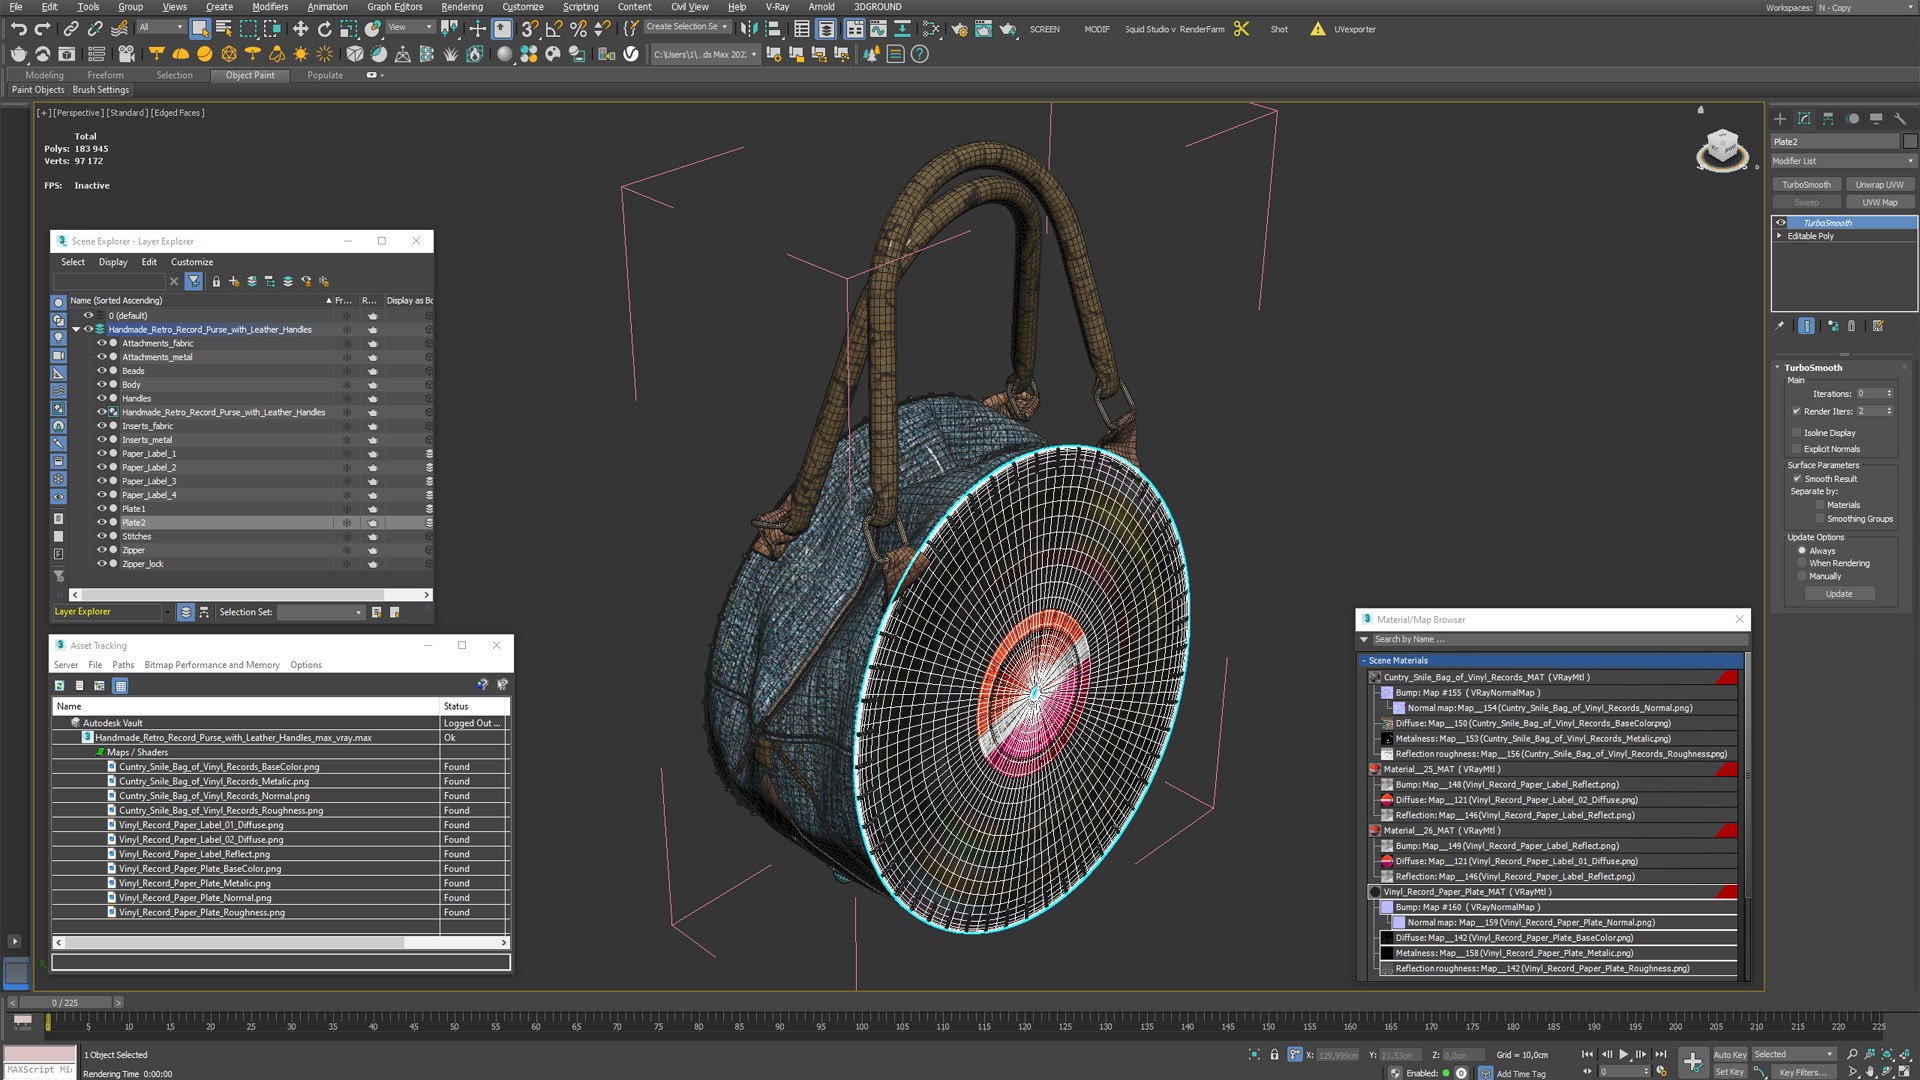
Task: Open the Rendering menu
Action: (x=462, y=6)
